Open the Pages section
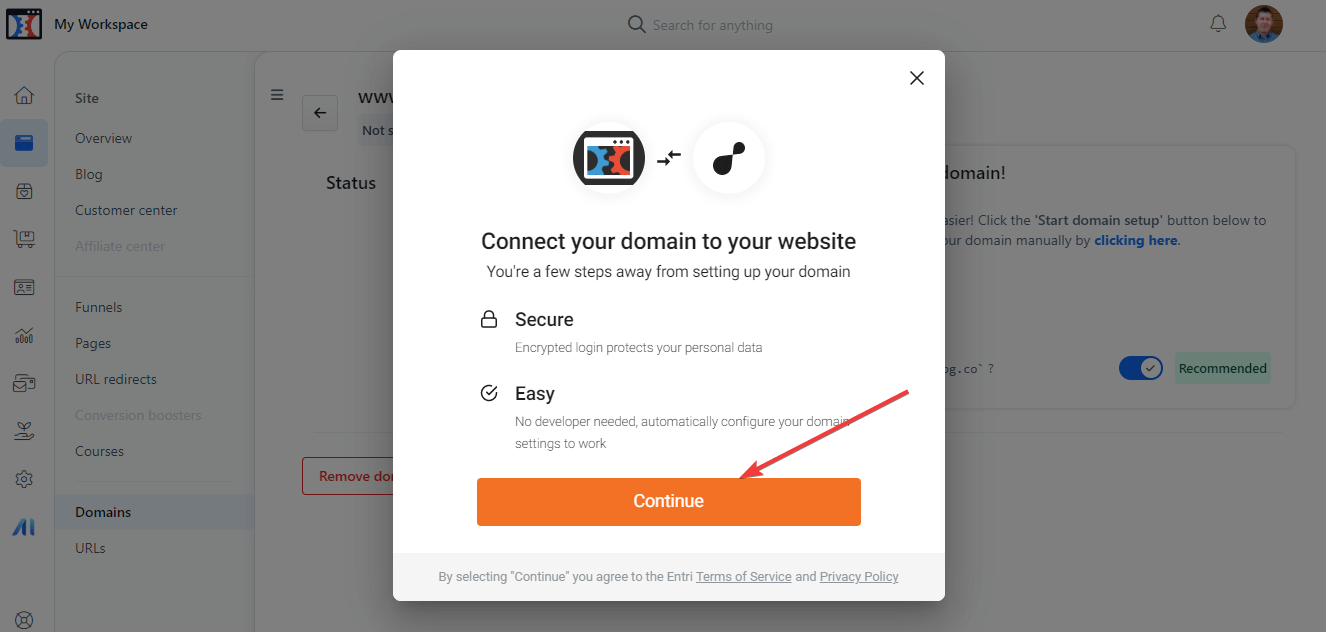The image size is (1326, 632). (x=92, y=342)
